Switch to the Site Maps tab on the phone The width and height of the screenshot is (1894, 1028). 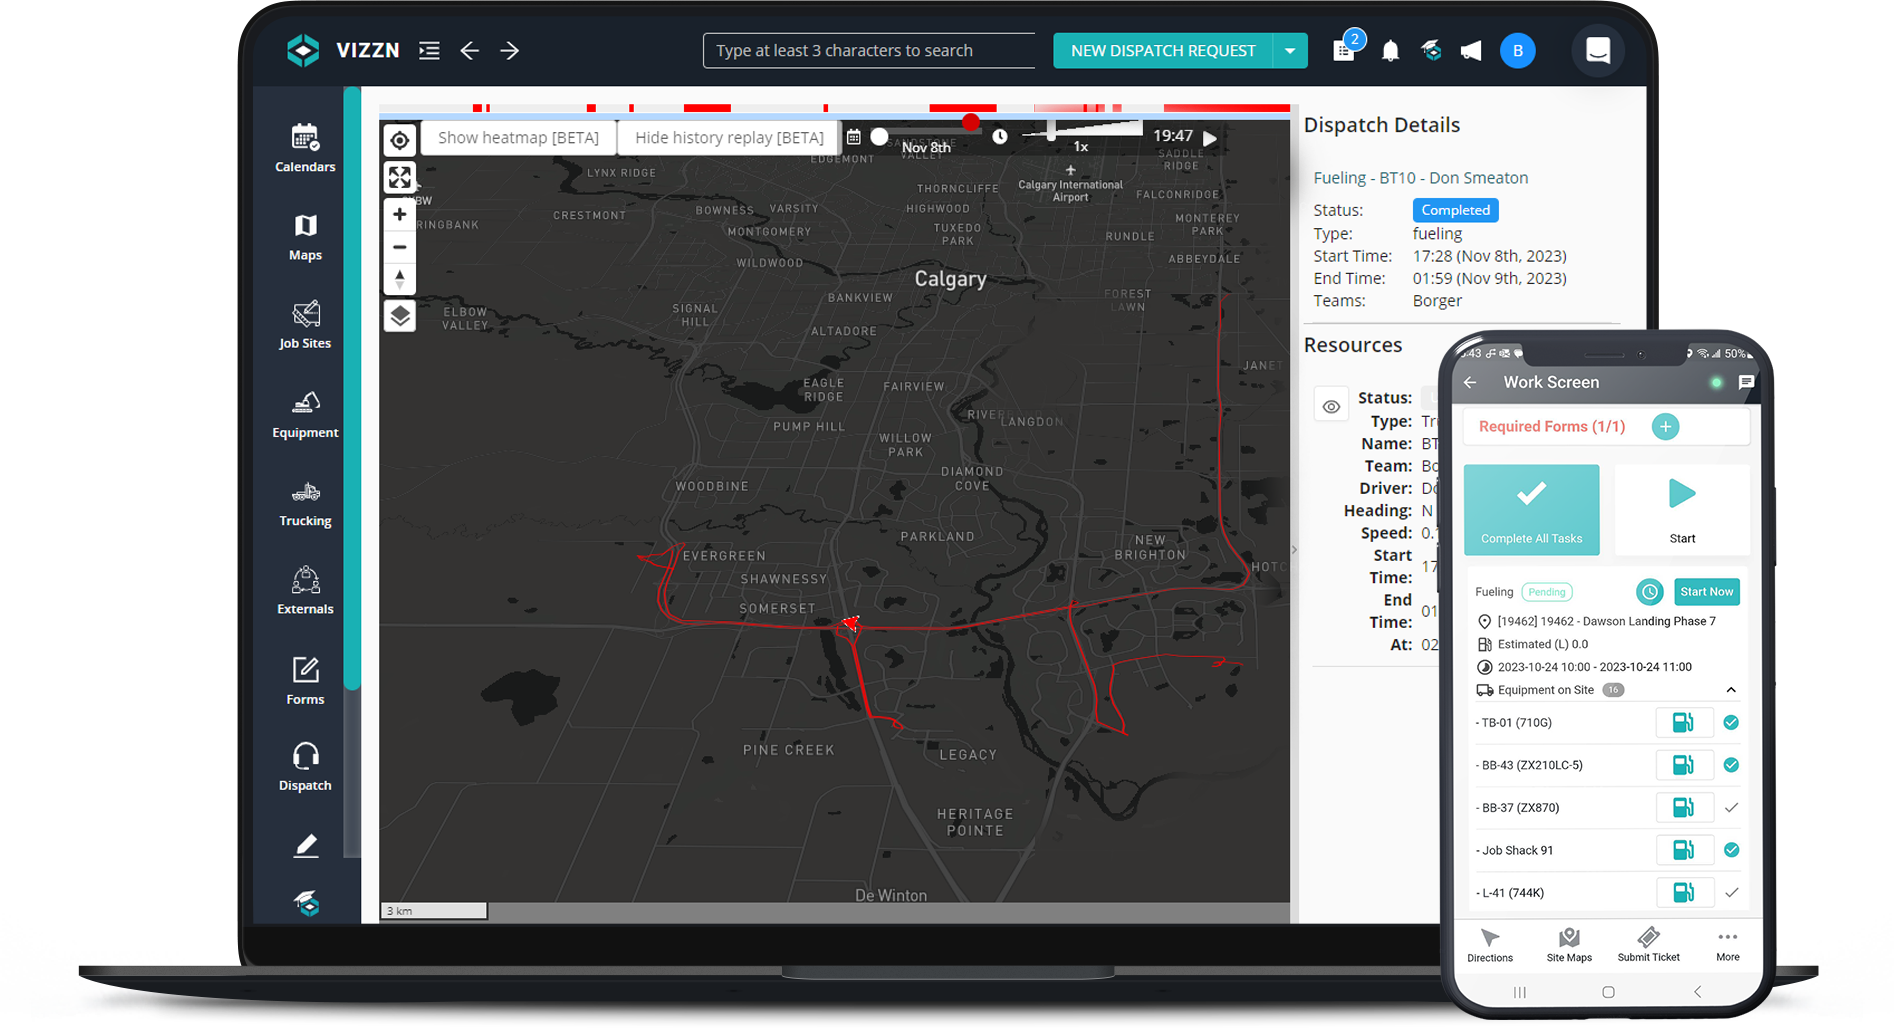pos(1568,944)
